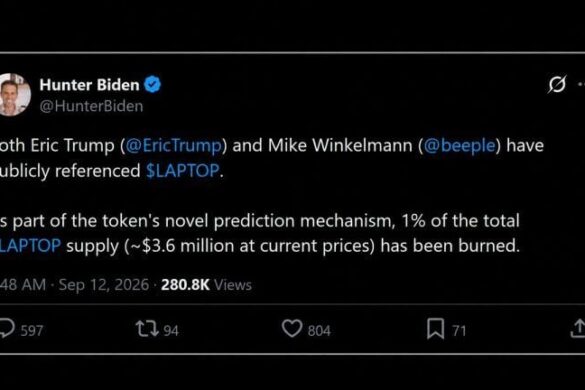Screen dimensions: 585x390
Task: Open the @HunterBiden handle link
Action: (x=91, y=106)
